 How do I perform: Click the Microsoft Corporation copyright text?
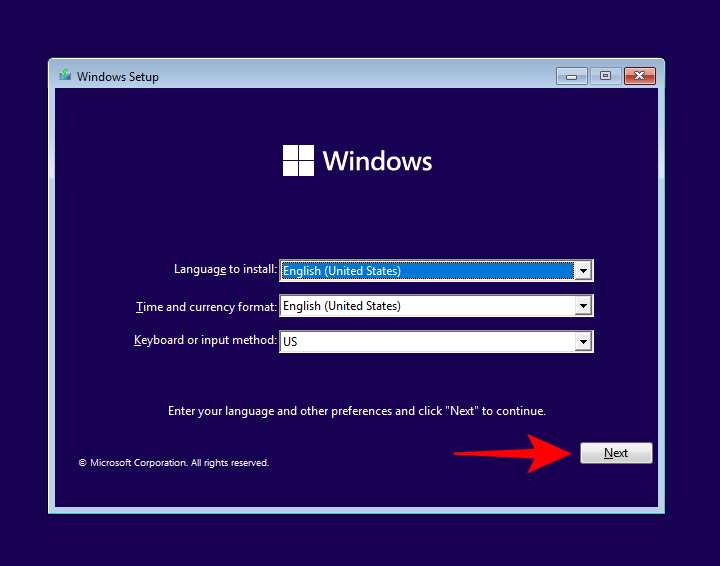coord(174,463)
